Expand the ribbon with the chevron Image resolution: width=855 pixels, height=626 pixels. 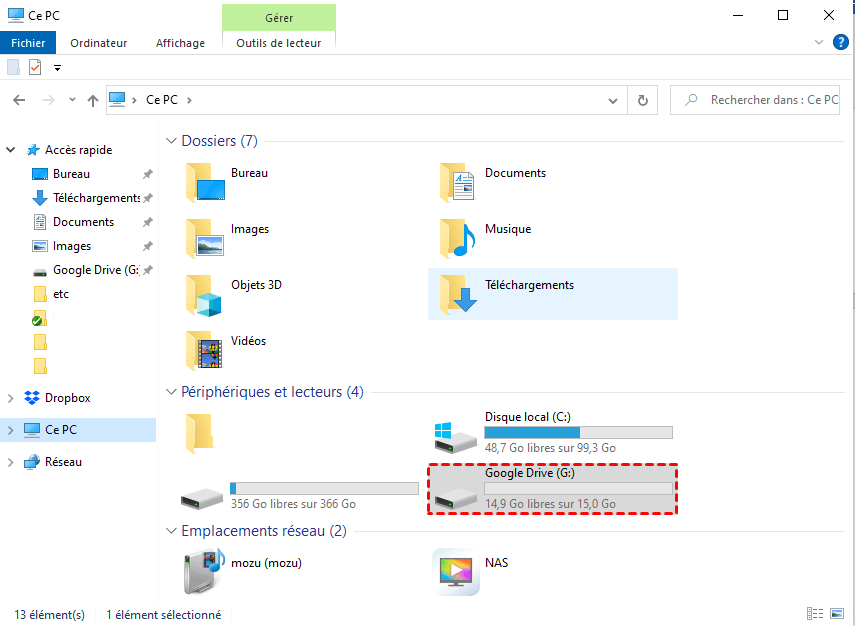[x=818, y=42]
